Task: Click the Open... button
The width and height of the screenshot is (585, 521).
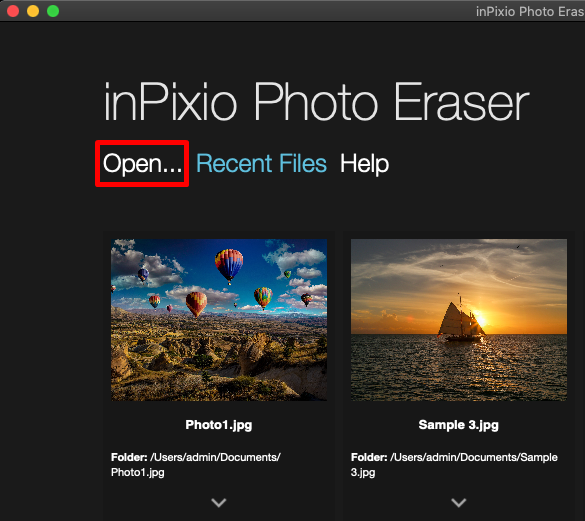Action: coord(142,164)
